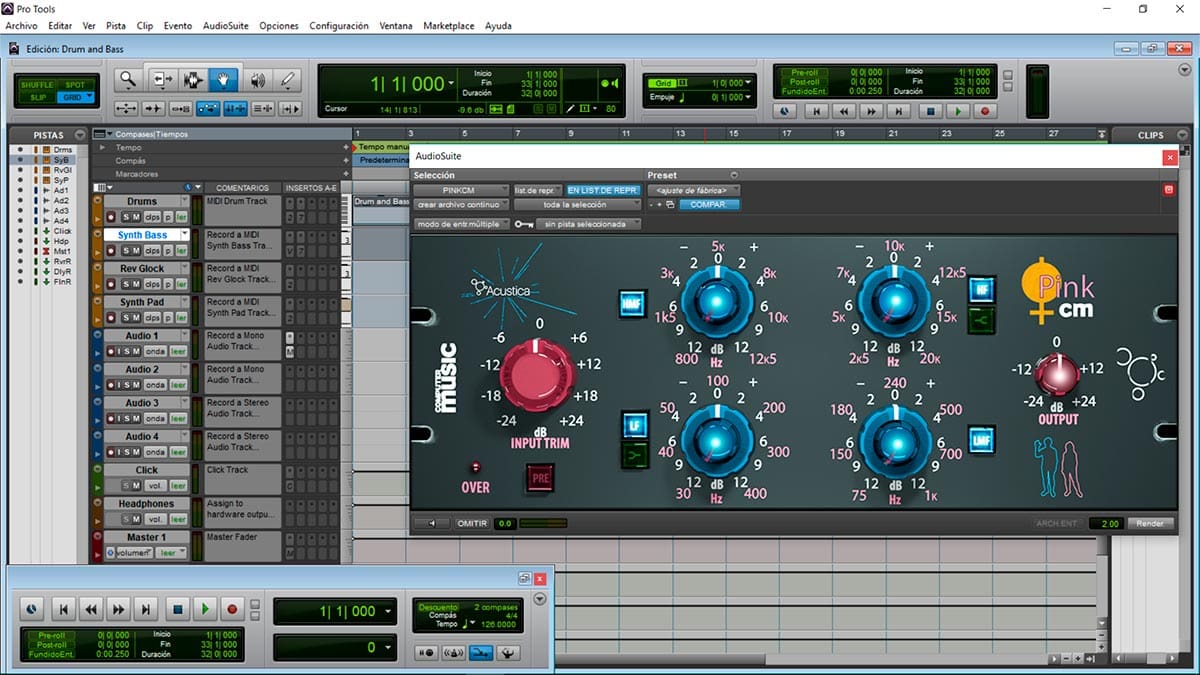1200x675 pixels.
Task: Click the OMITIR bypass button
Action: 472,523
